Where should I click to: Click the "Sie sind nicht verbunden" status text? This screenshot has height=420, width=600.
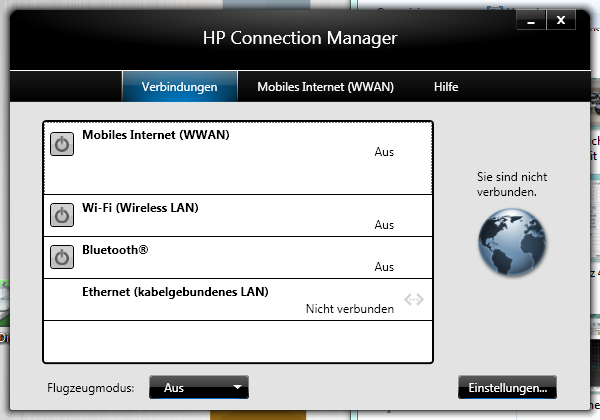tap(512, 184)
